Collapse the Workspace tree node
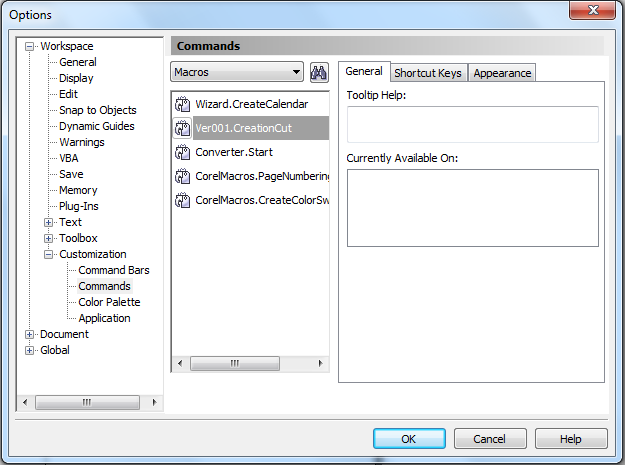 pyautogui.click(x=29, y=47)
